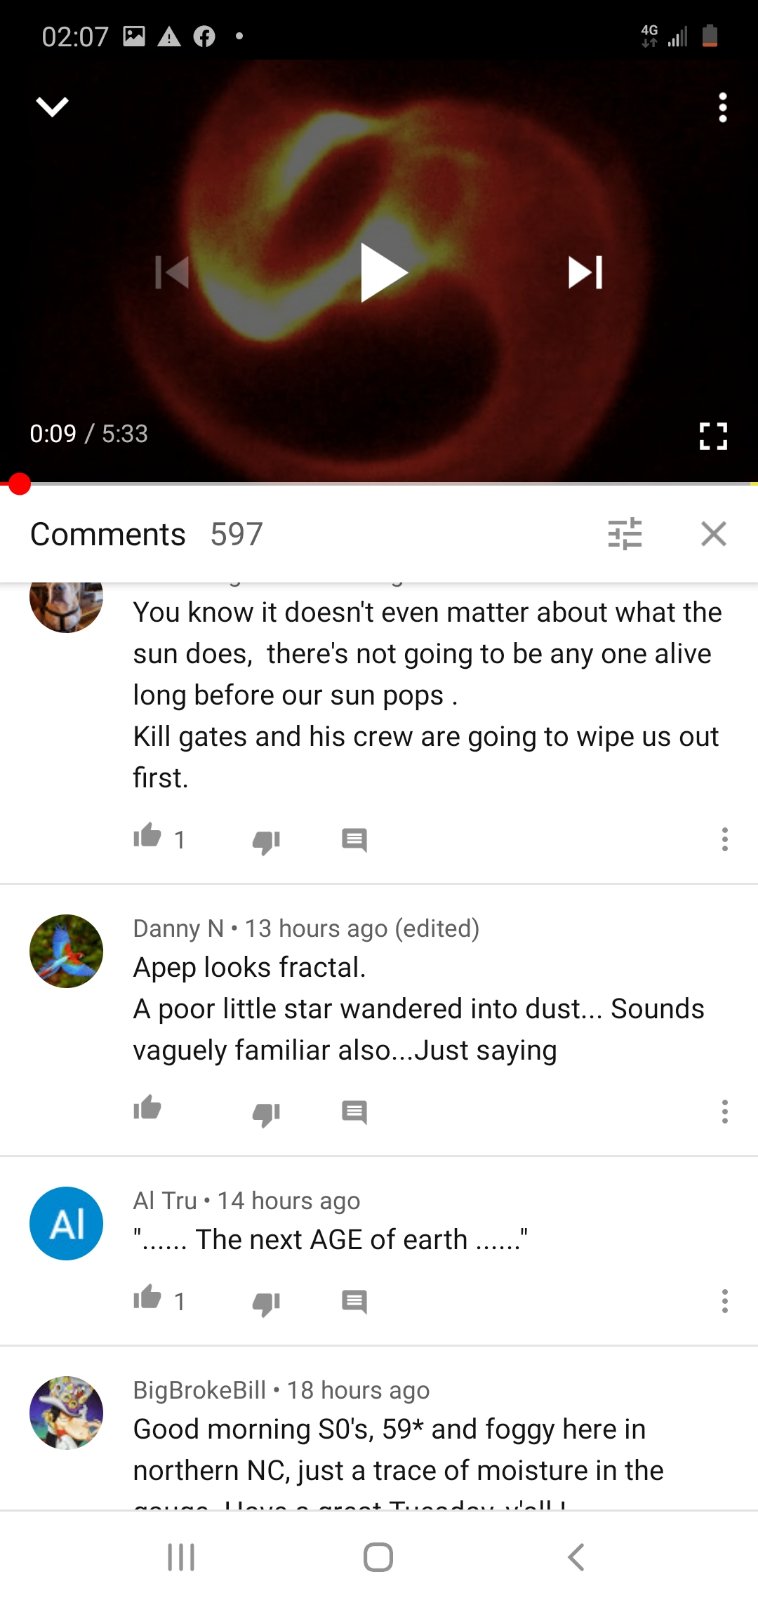Open the options menu for Al Tru's comment
The height and width of the screenshot is (1600, 758).
[x=725, y=1301]
